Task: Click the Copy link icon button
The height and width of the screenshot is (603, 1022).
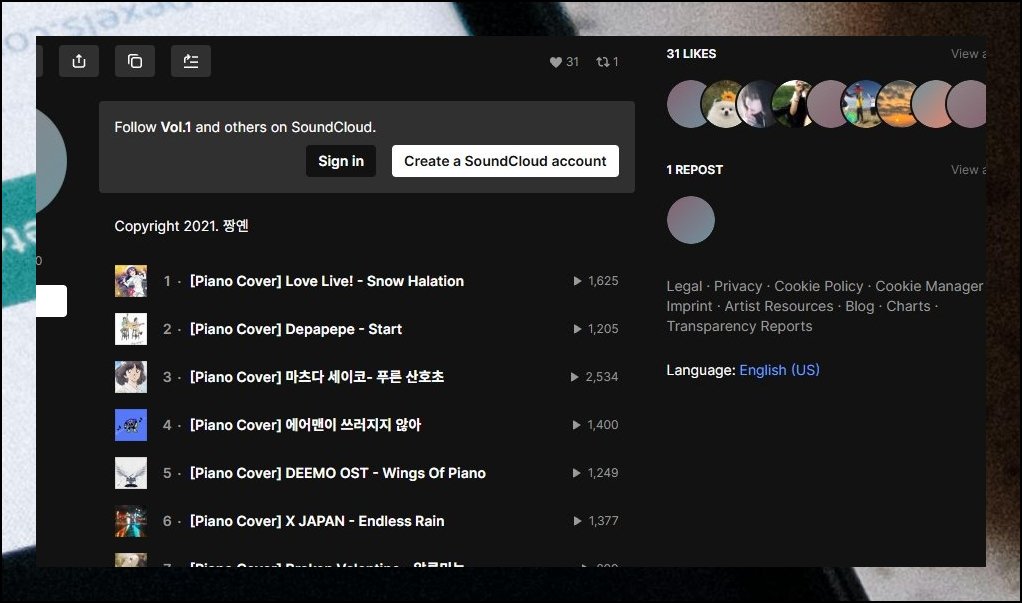Action: click(x=135, y=61)
